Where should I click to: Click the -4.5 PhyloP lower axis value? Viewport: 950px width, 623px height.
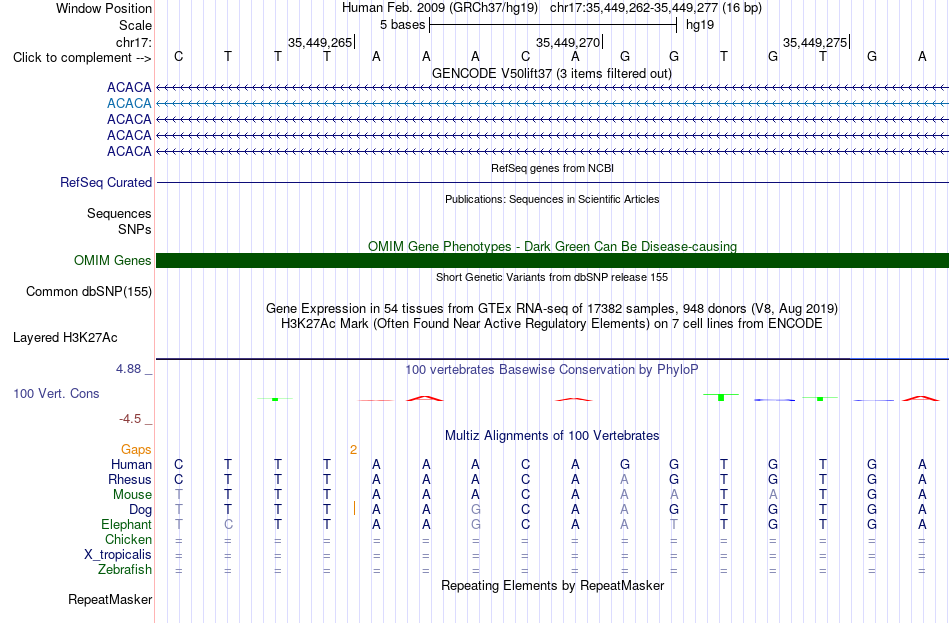[x=130, y=419]
